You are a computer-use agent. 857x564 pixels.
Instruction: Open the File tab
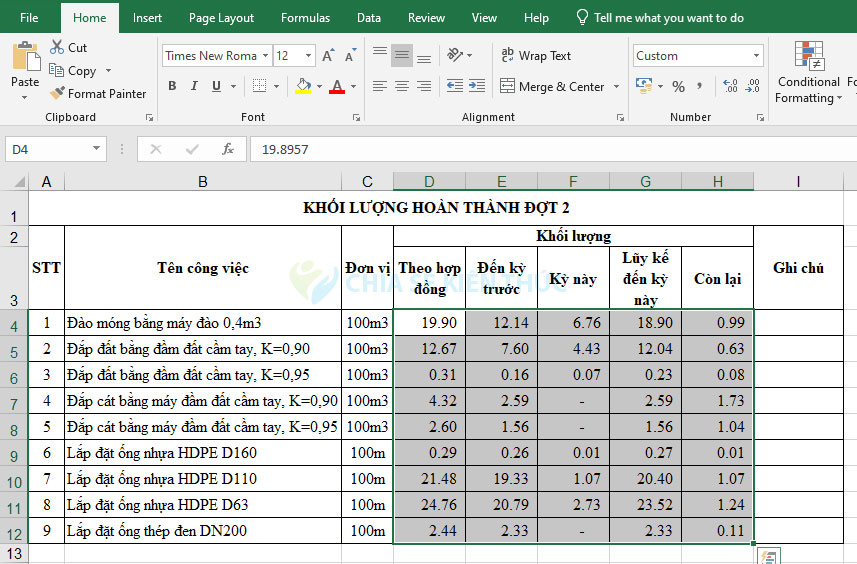(29, 17)
